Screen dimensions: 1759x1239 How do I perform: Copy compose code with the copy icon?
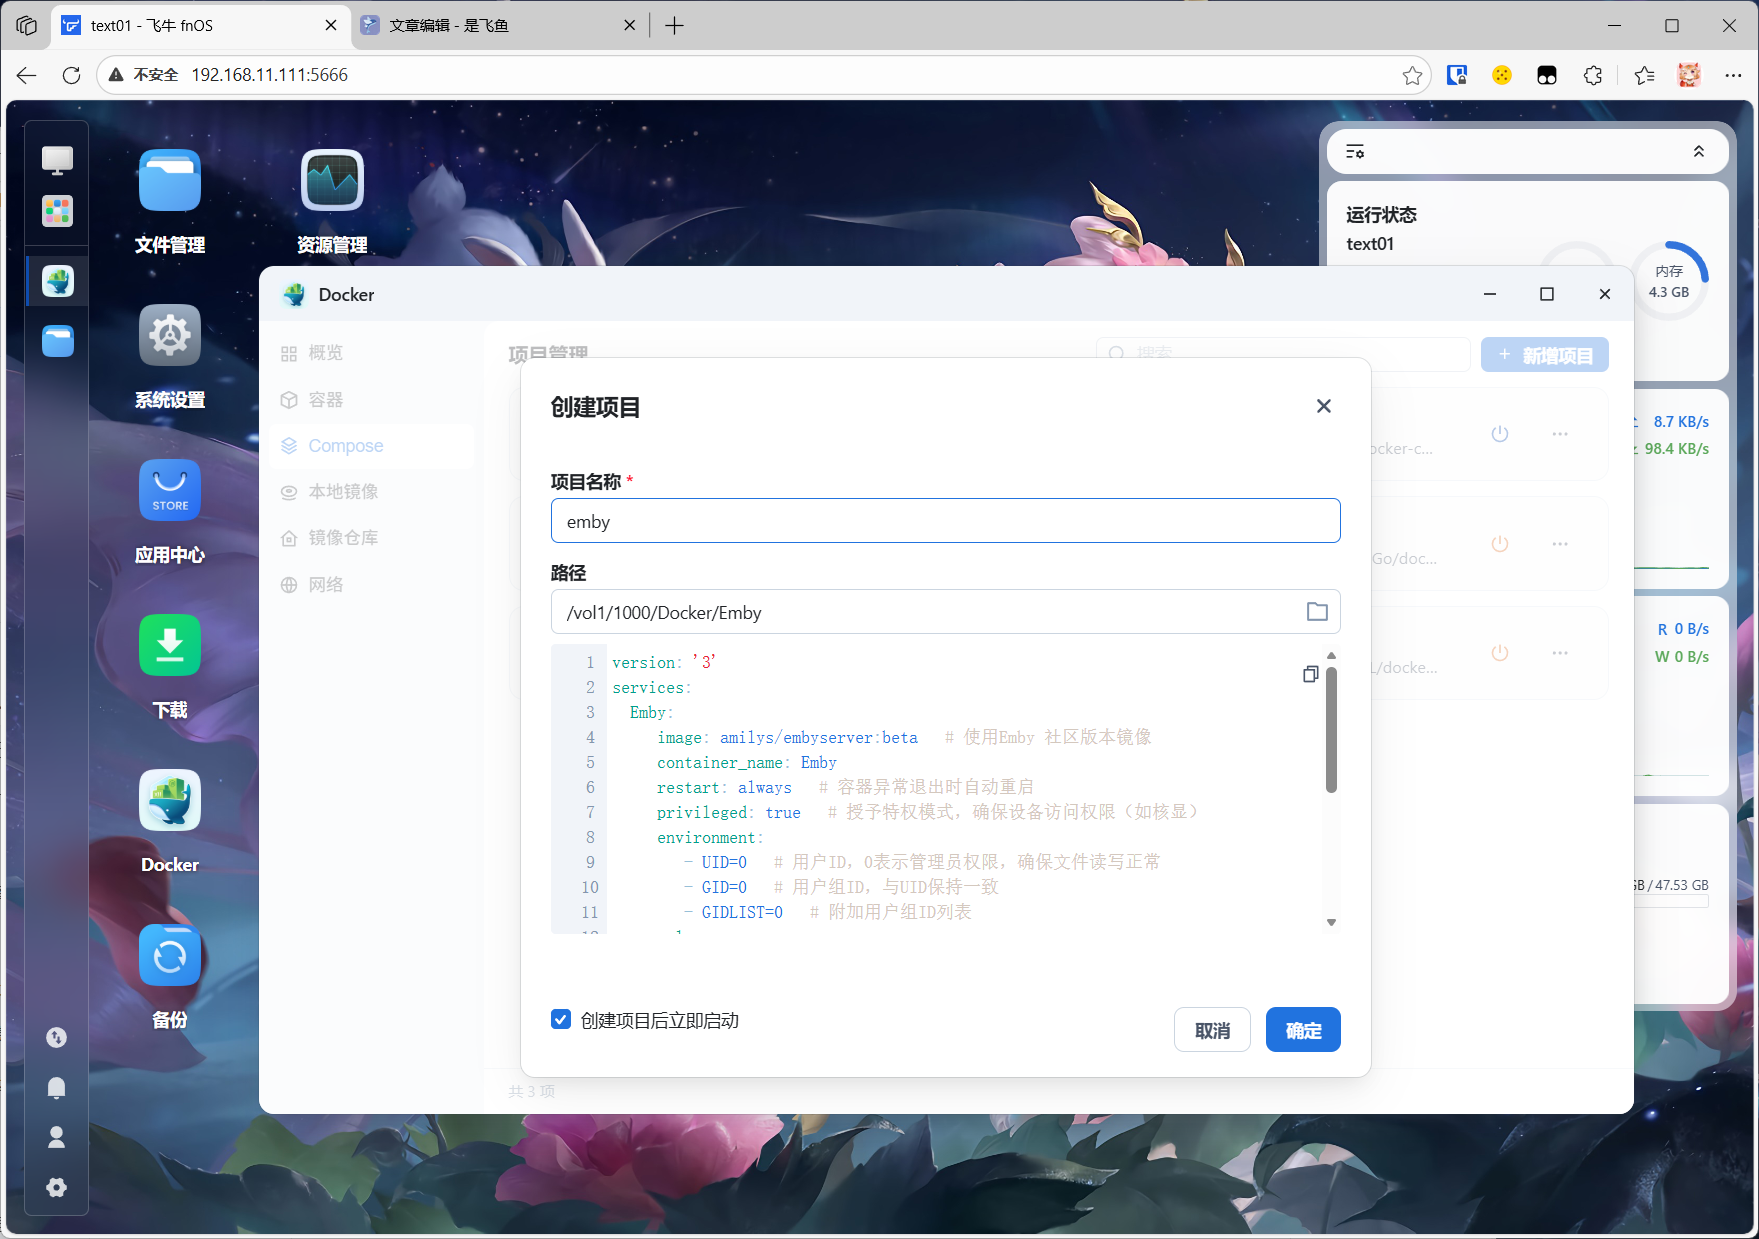[1310, 674]
